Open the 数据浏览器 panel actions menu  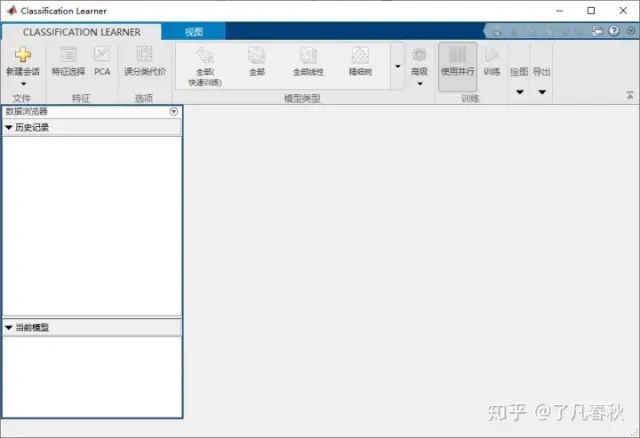(x=173, y=111)
